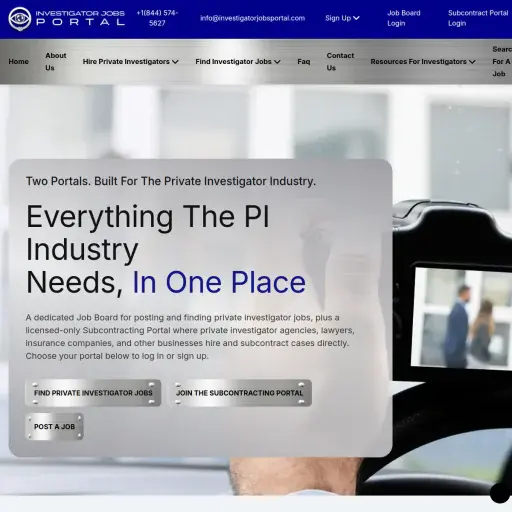The width and height of the screenshot is (512, 512).
Task: Click the black round widget at bottom right
Action: [x=500, y=492]
